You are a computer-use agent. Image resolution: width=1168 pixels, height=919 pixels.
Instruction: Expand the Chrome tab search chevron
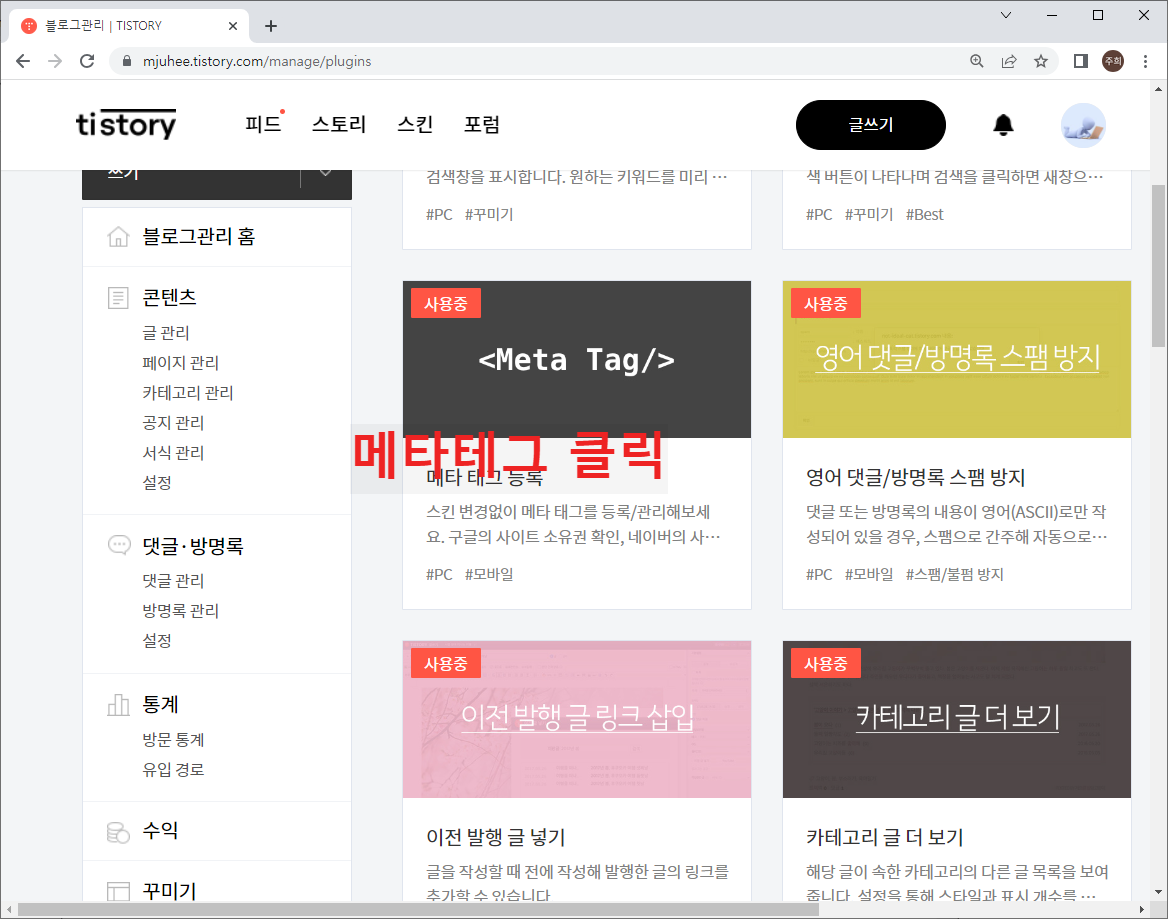coord(1006,15)
